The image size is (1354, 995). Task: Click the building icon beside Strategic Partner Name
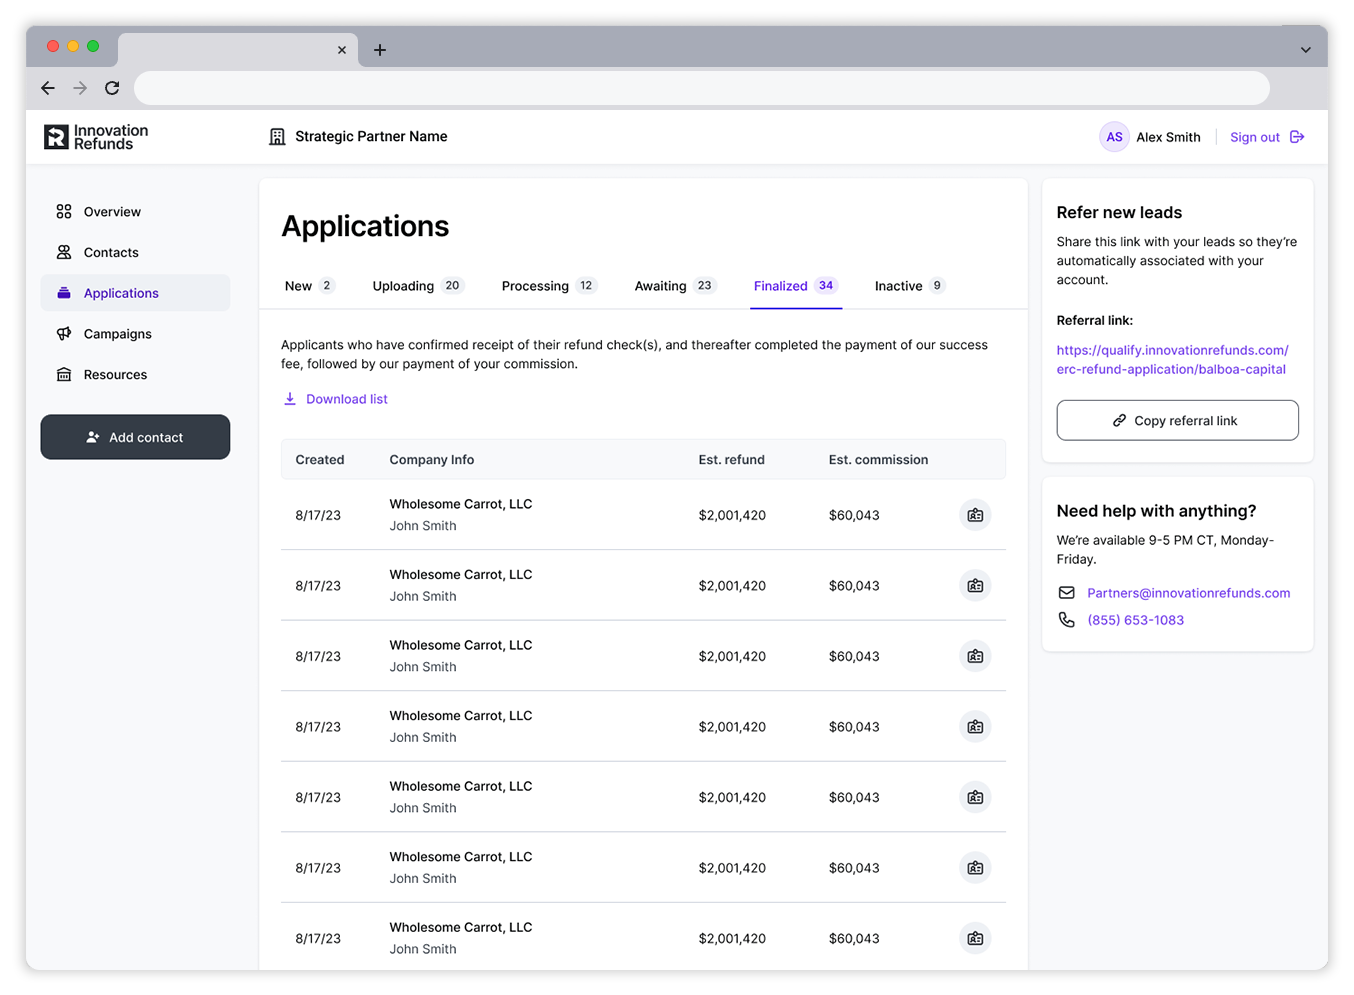point(277,137)
